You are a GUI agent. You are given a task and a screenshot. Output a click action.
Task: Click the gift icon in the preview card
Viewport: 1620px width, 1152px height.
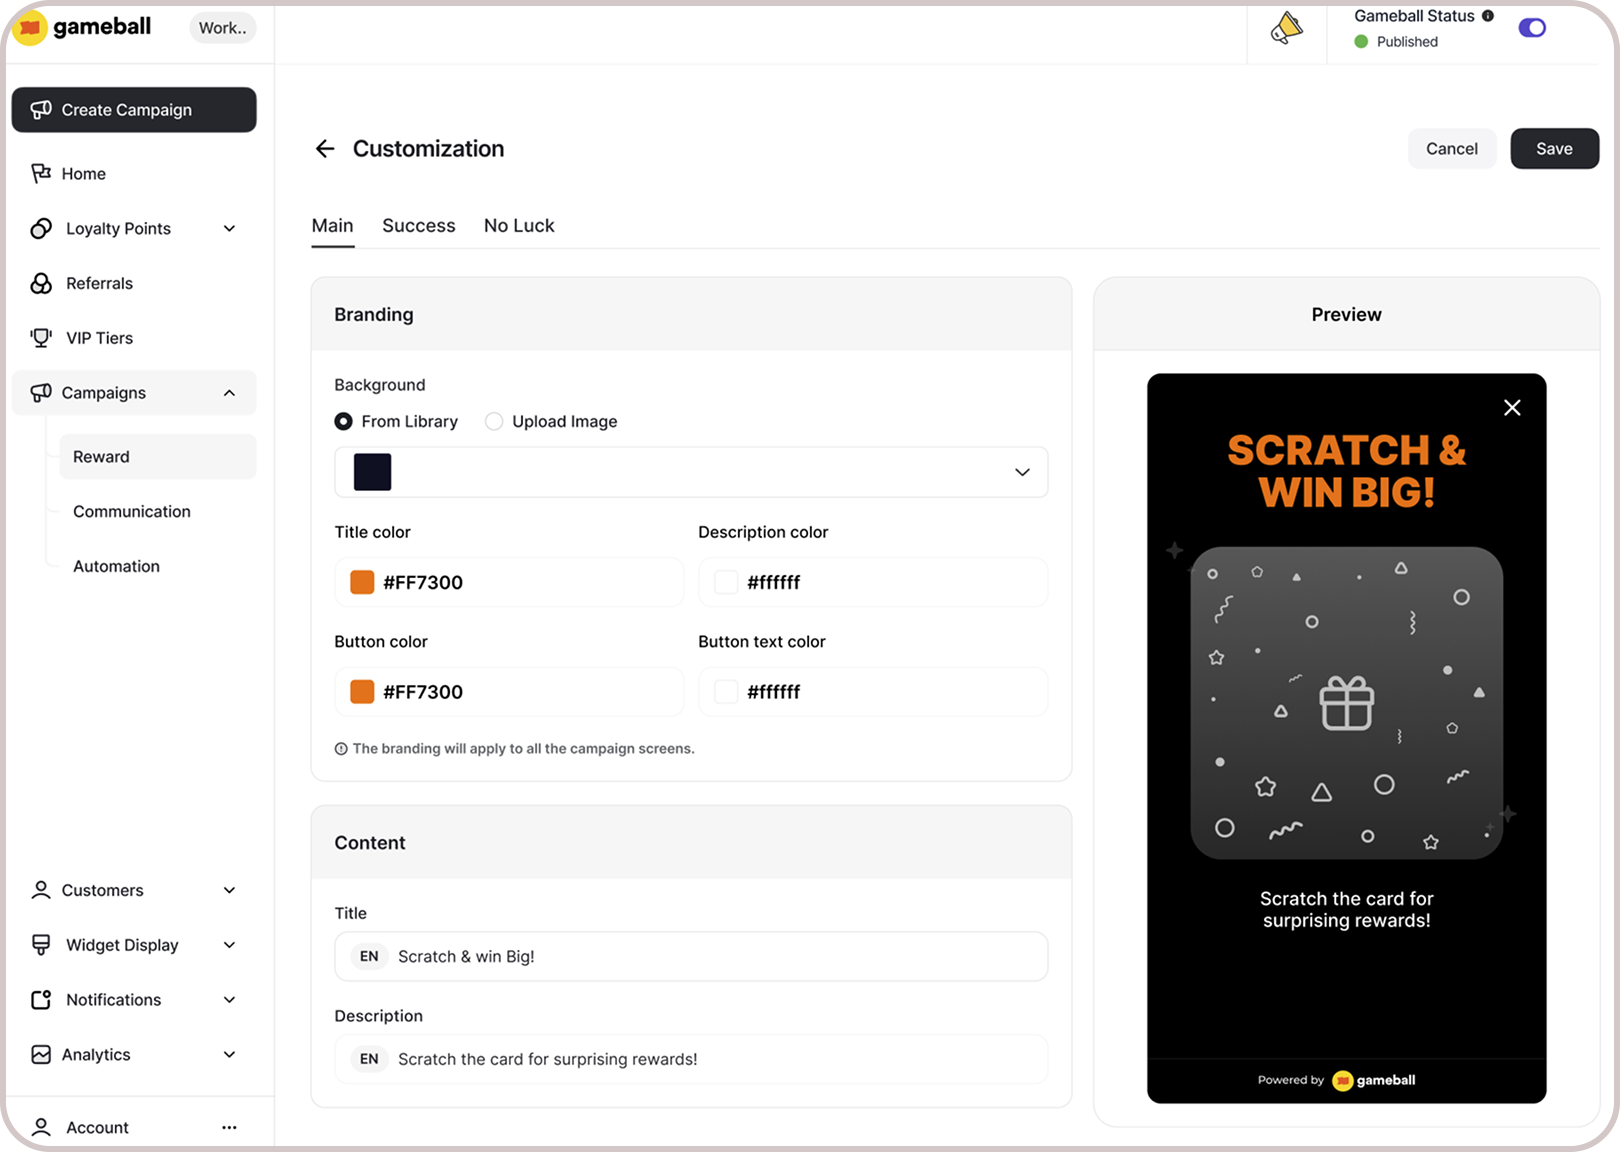(x=1347, y=703)
